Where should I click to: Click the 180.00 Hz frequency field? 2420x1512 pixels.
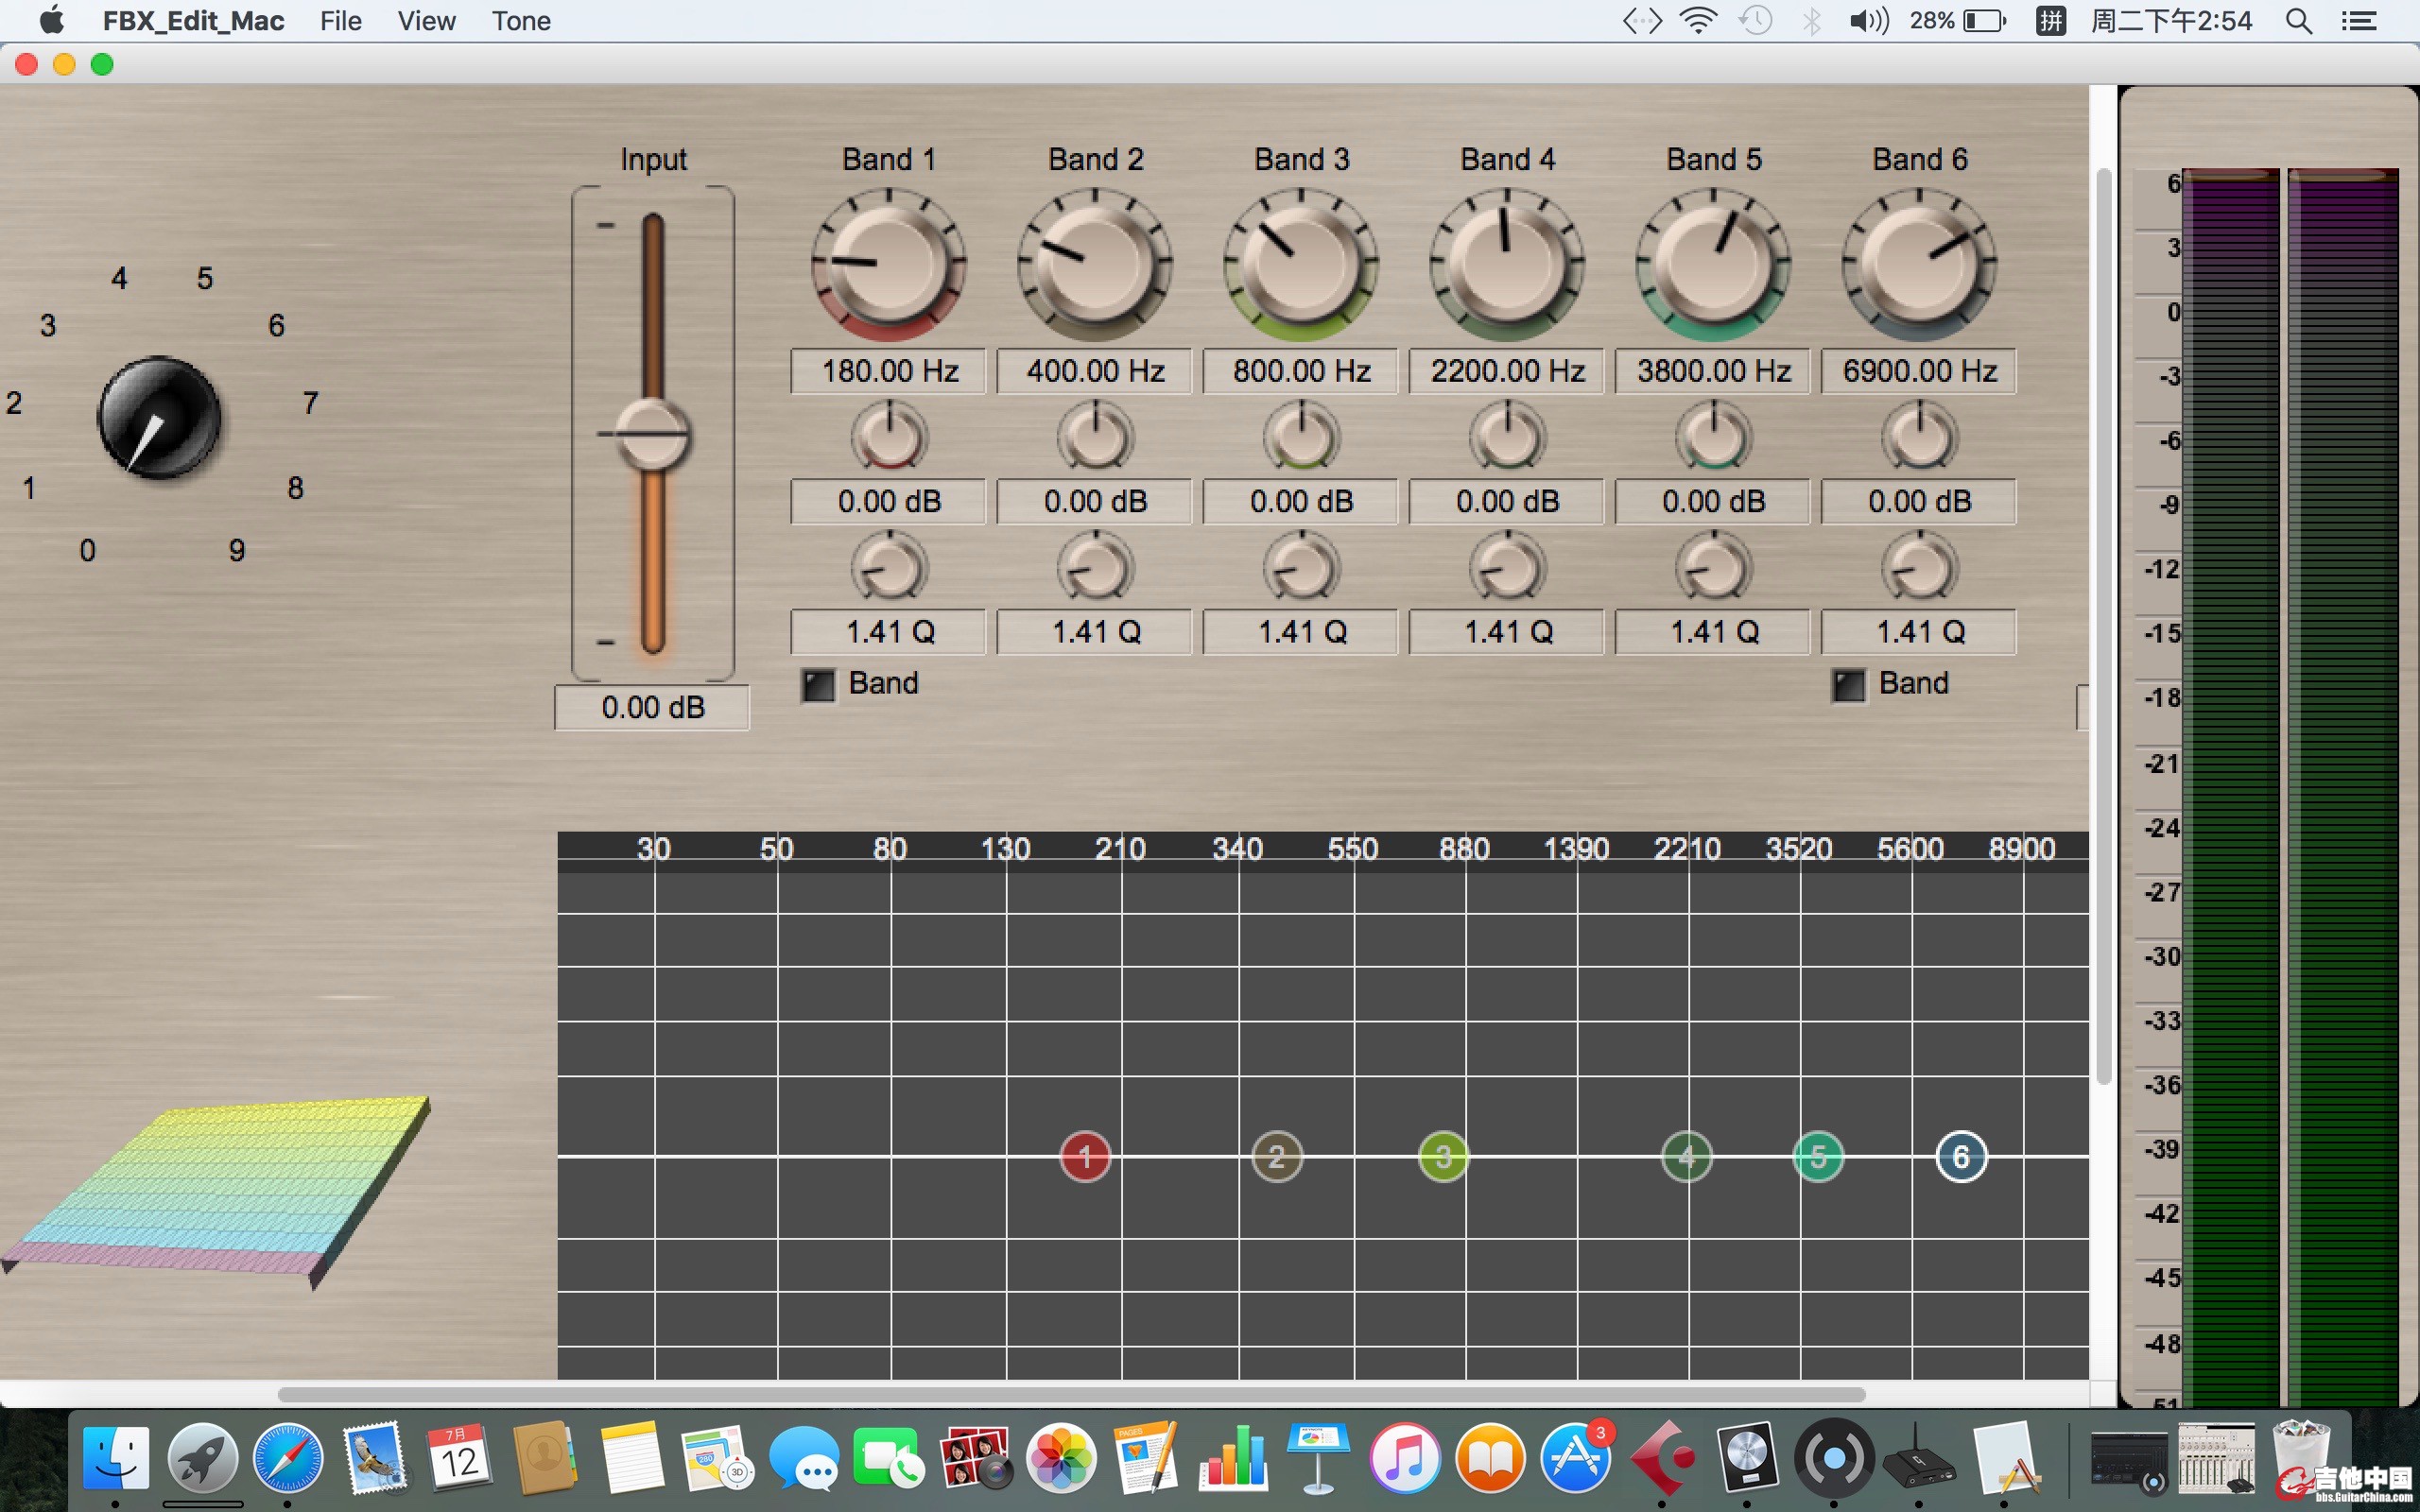[888, 371]
